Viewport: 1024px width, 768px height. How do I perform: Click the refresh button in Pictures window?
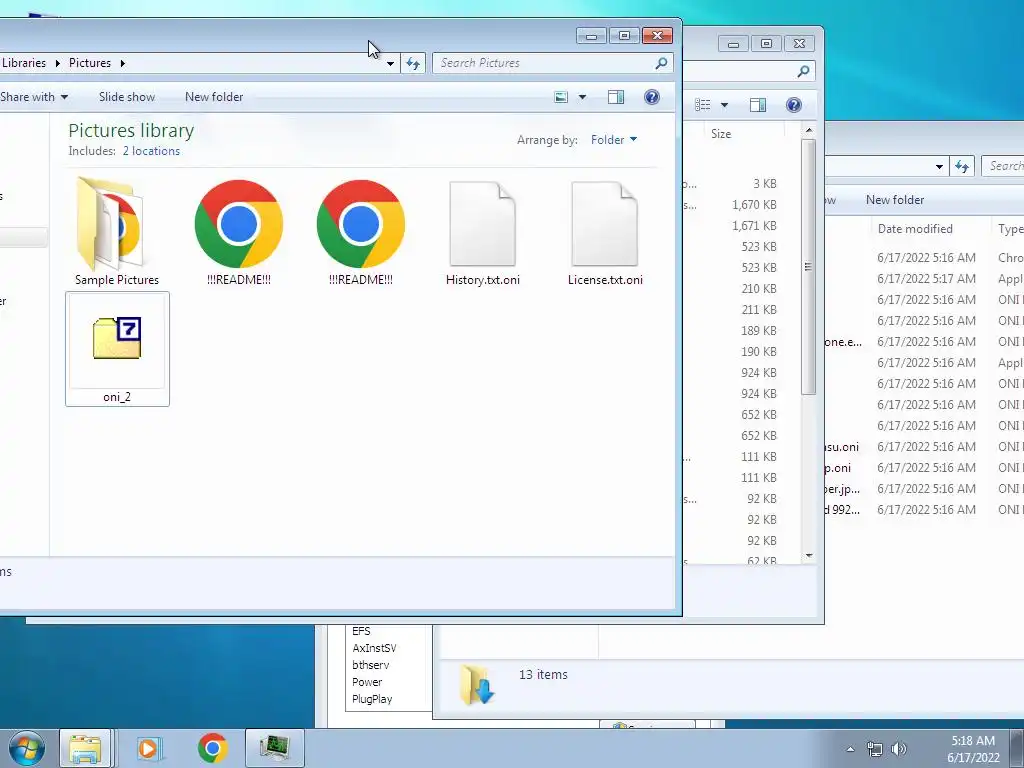click(x=413, y=63)
